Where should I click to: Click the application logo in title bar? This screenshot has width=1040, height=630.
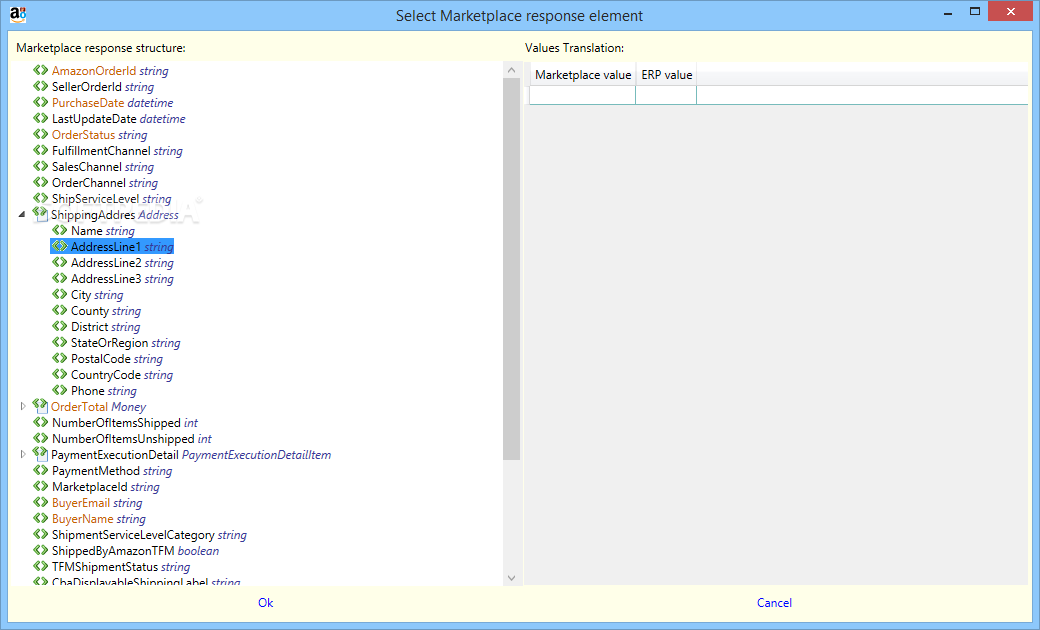coord(18,14)
